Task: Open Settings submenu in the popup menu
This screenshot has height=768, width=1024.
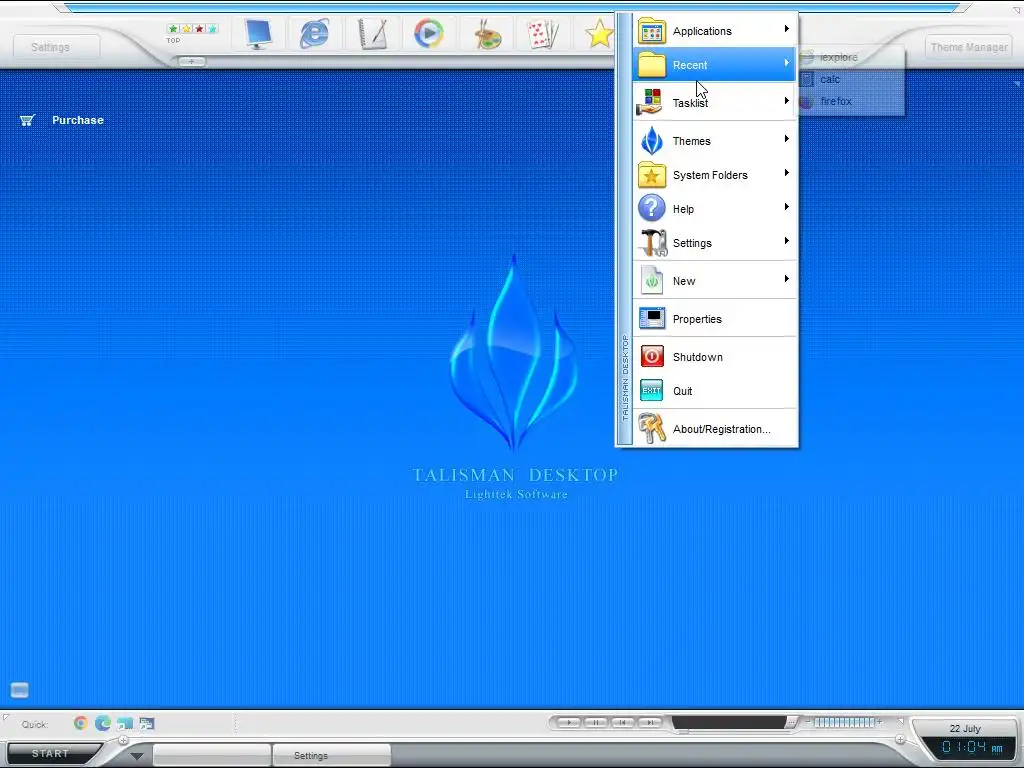Action: (x=715, y=243)
